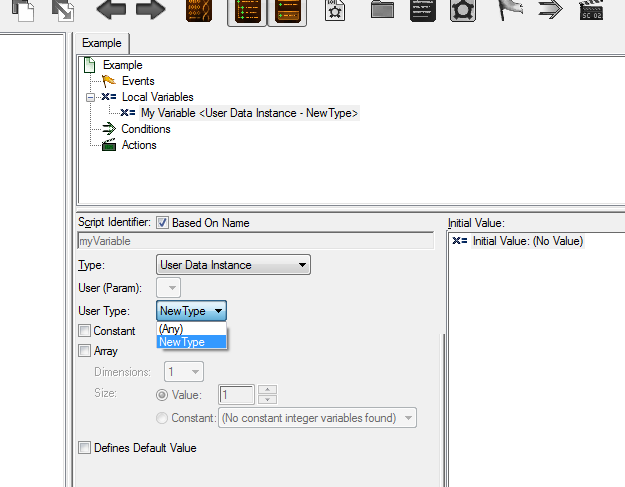The height and width of the screenshot is (487, 625).
Task: Choose (Any) from the User Type list
Action: coord(191,329)
